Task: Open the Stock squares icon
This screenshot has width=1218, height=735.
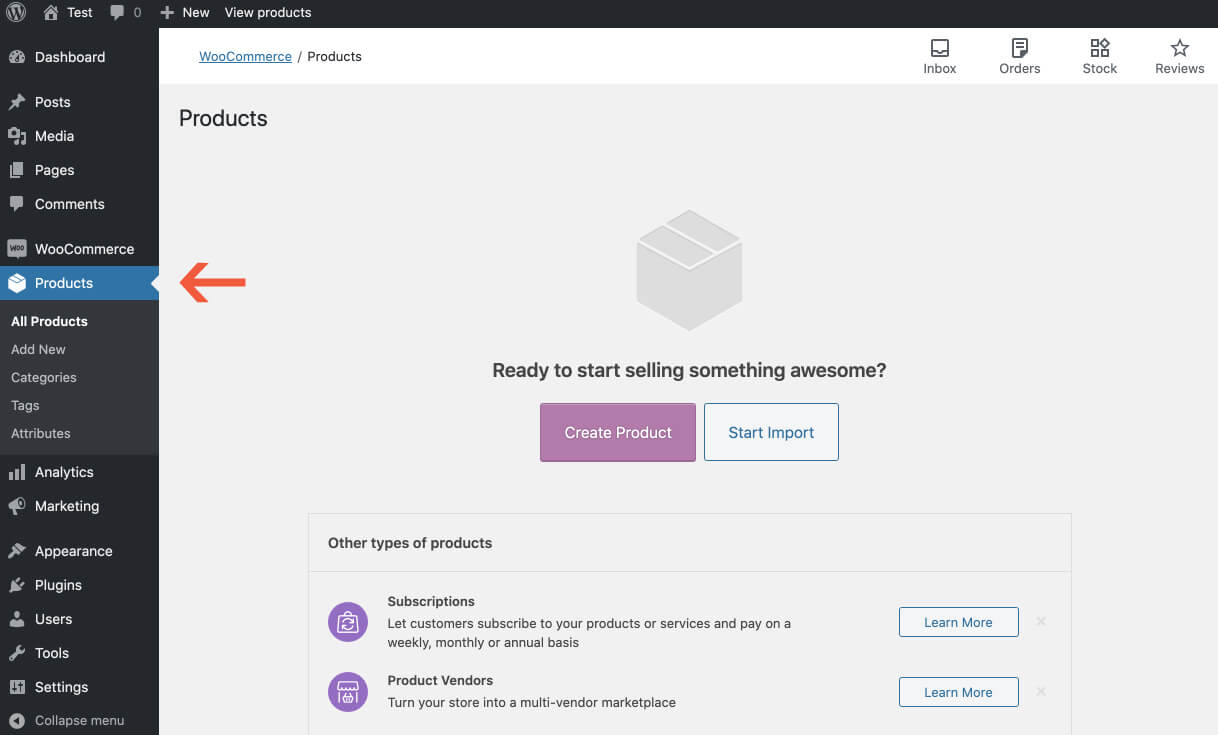Action: (1100, 48)
